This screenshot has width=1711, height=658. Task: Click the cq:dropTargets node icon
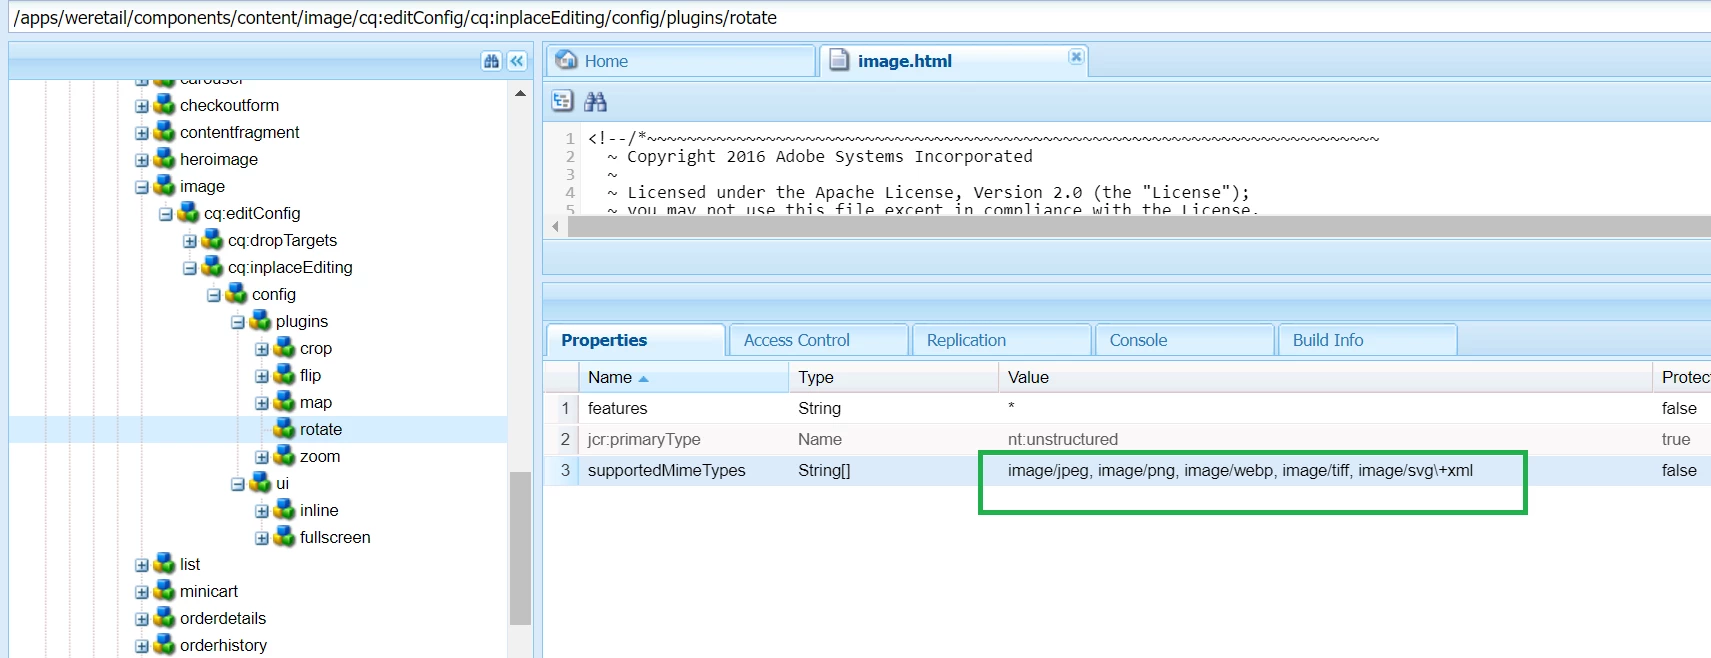tap(213, 240)
